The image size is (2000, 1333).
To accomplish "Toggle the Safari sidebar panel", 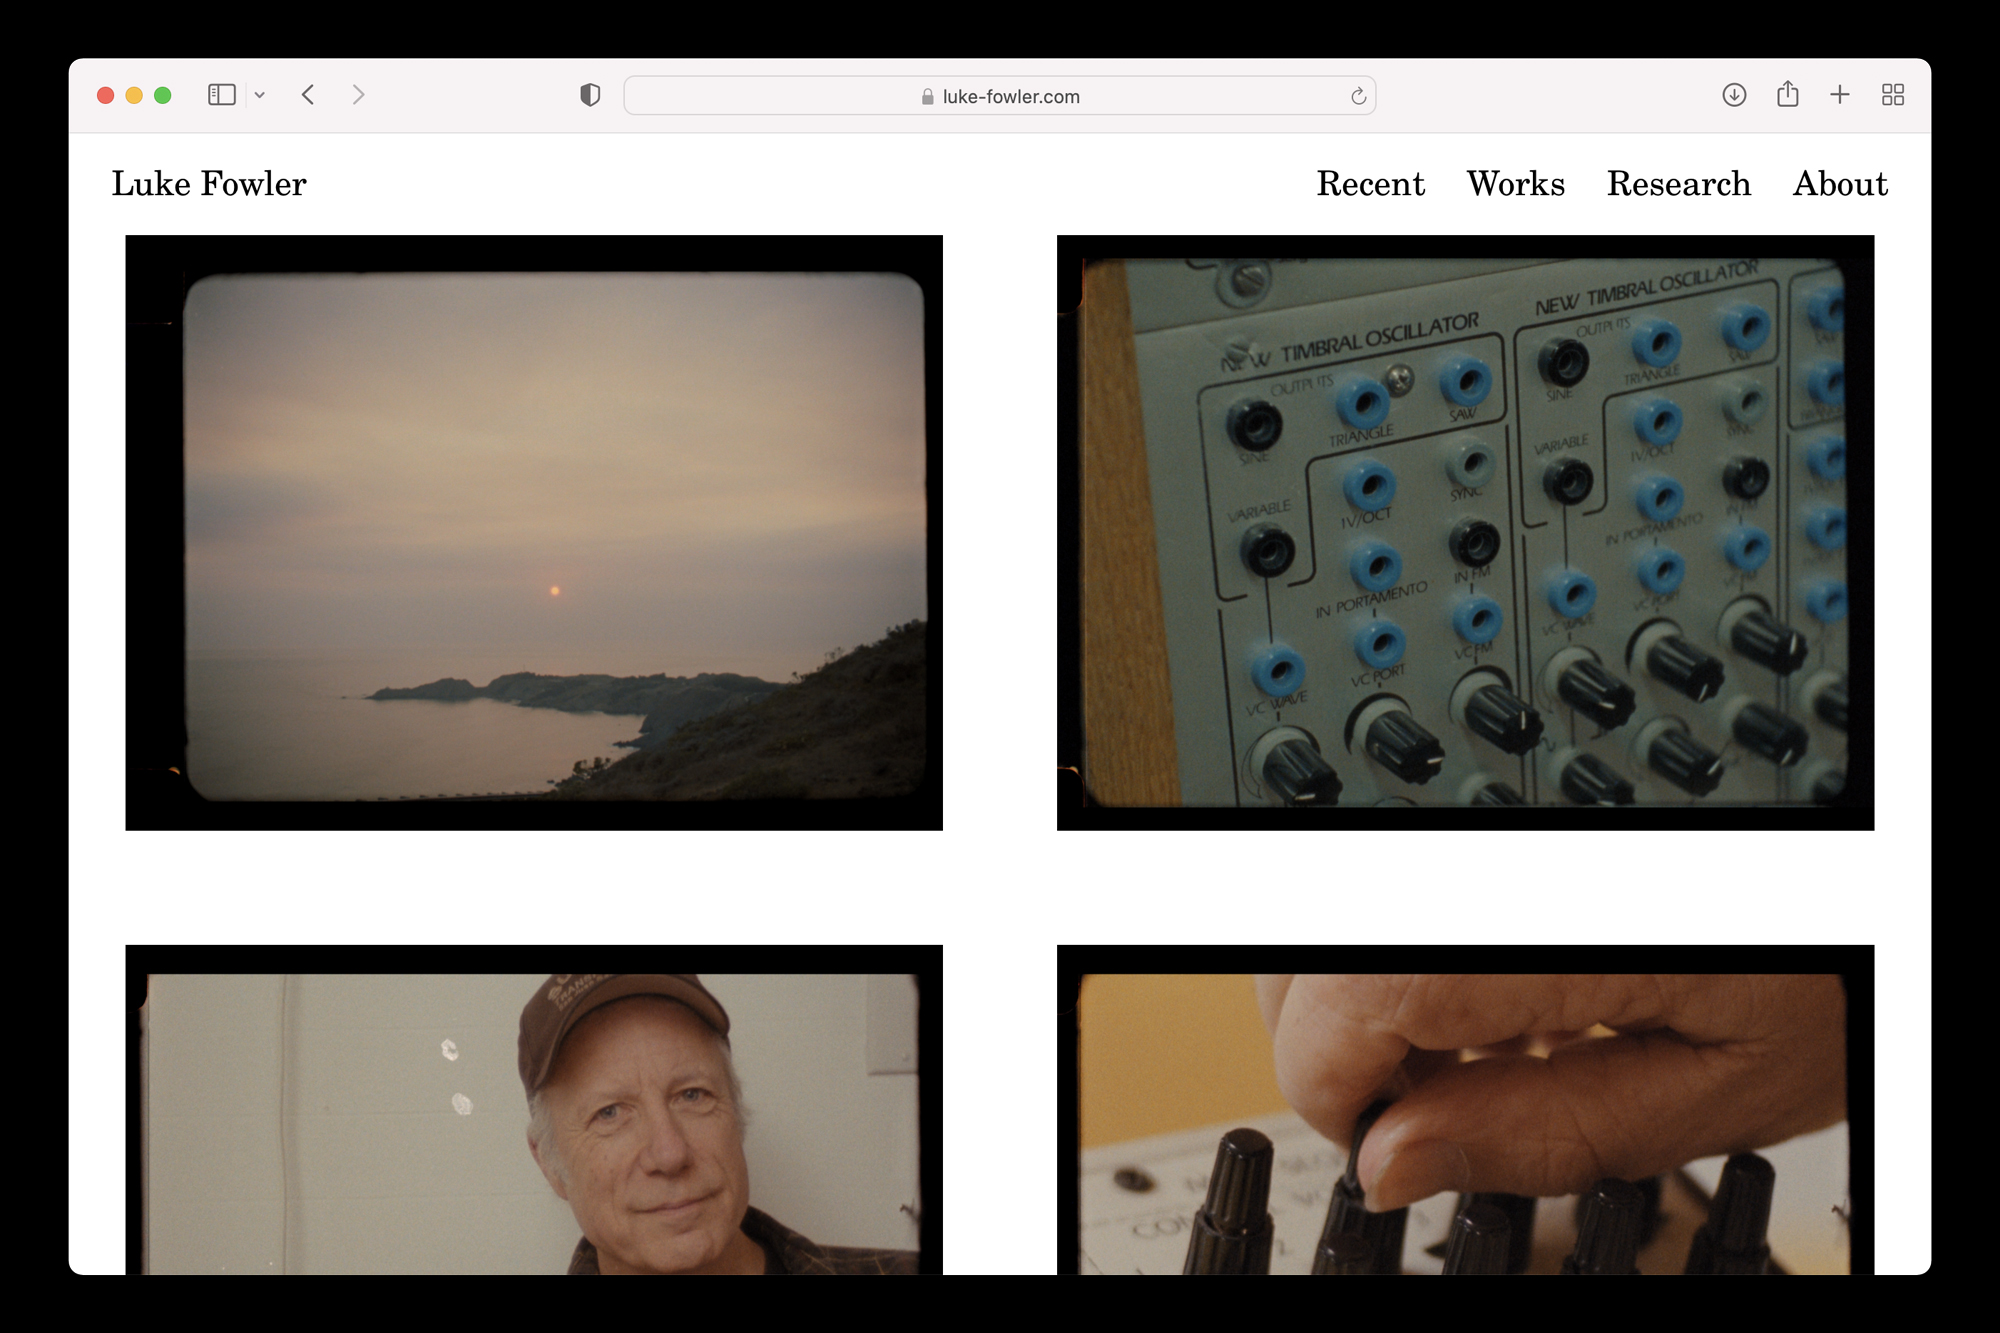I will pos(221,95).
